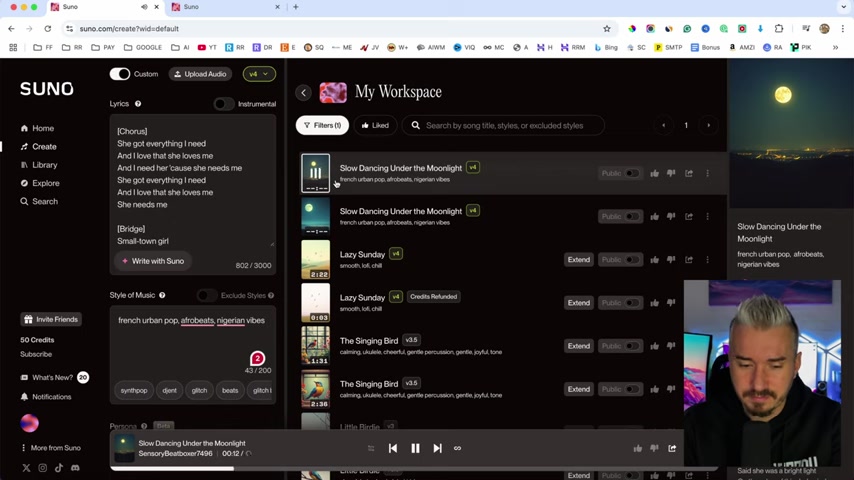Toggle Public for Lazy Sunday Credits Refunded
The width and height of the screenshot is (854, 480).
[632, 302]
